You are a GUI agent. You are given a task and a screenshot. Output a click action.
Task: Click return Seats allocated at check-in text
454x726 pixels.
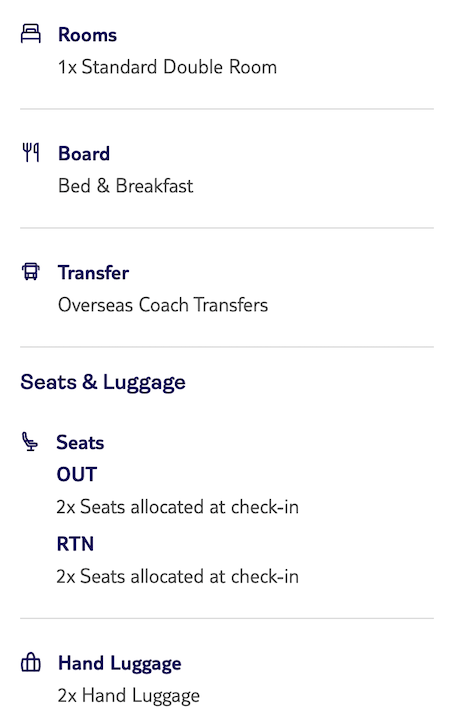[177, 576]
